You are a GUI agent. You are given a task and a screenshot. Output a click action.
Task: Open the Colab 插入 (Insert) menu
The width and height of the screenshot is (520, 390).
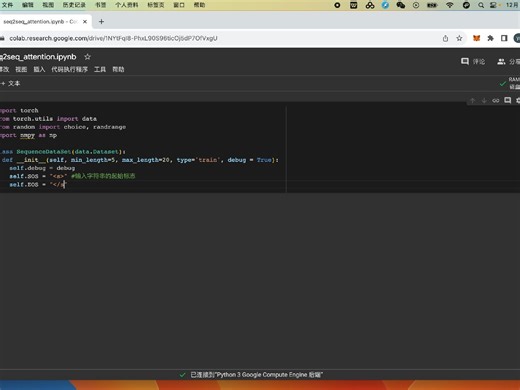pos(39,69)
